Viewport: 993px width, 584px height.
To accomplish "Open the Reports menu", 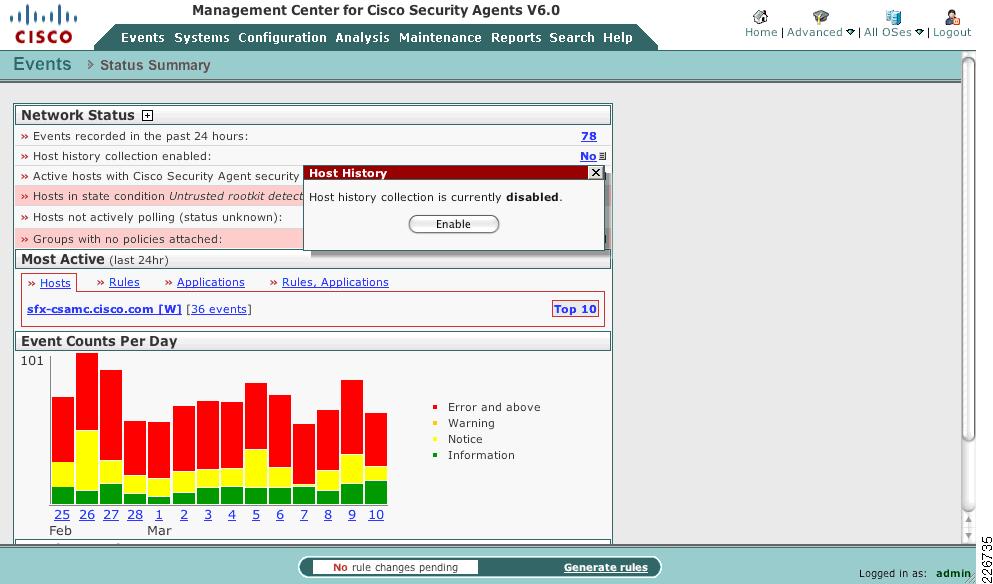I will 516,38.
